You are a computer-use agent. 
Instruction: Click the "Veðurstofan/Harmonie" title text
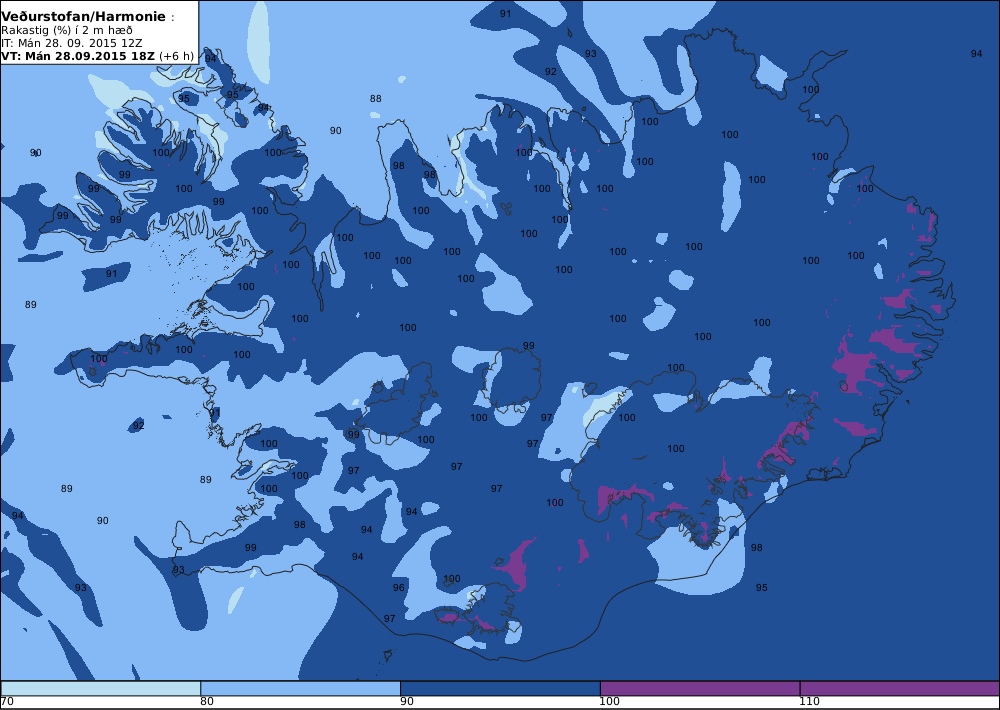83,17
